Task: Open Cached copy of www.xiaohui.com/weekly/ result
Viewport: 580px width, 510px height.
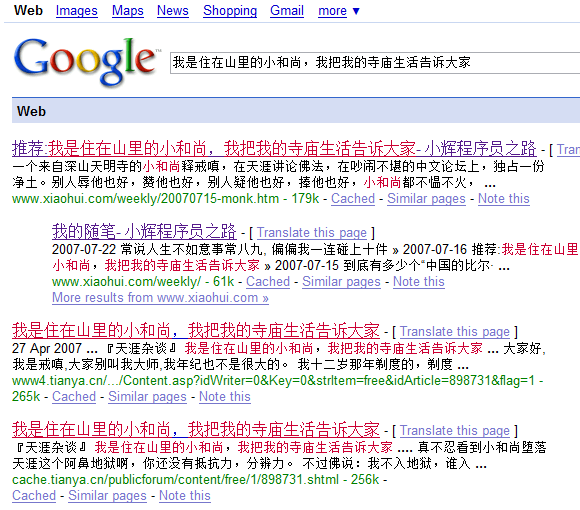Action: pos(268,282)
